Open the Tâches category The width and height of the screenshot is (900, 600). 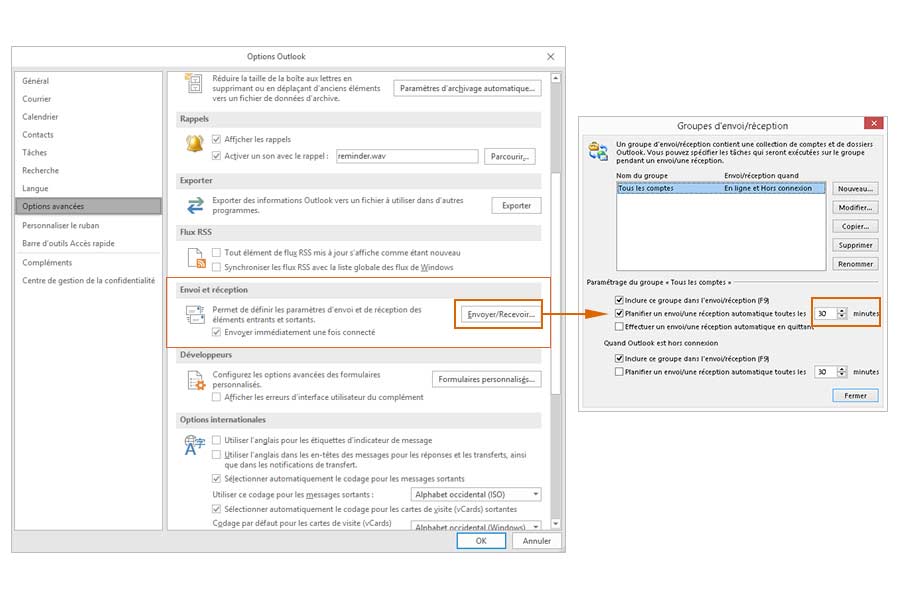[x=88, y=152]
